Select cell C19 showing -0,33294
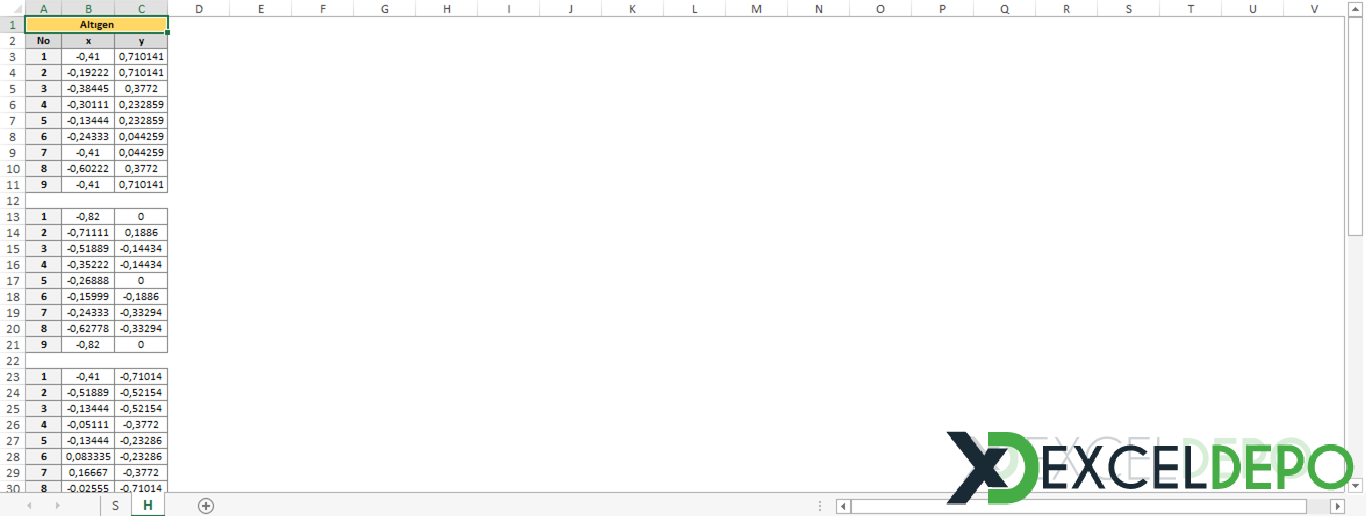The image size is (1366, 516). (x=141, y=312)
